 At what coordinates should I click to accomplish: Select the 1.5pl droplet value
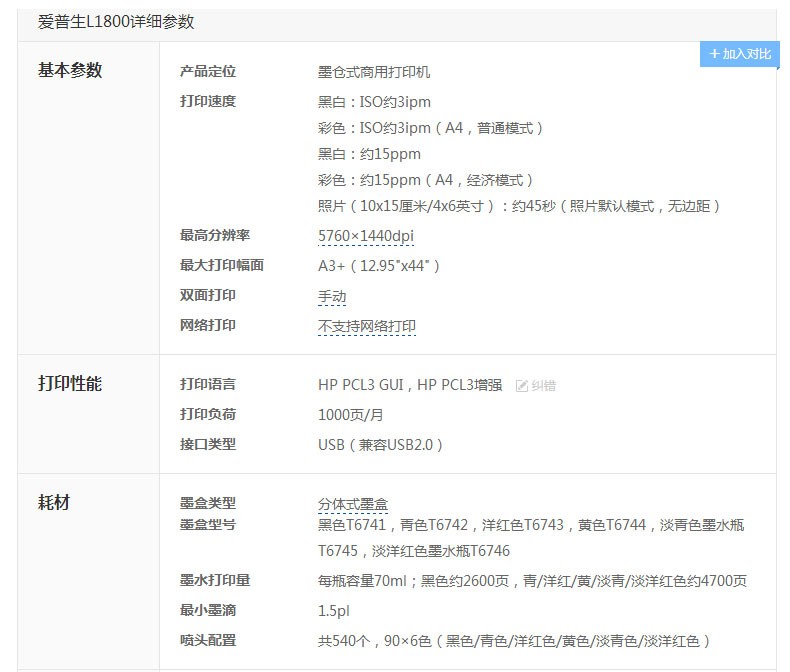[x=334, y=611]
